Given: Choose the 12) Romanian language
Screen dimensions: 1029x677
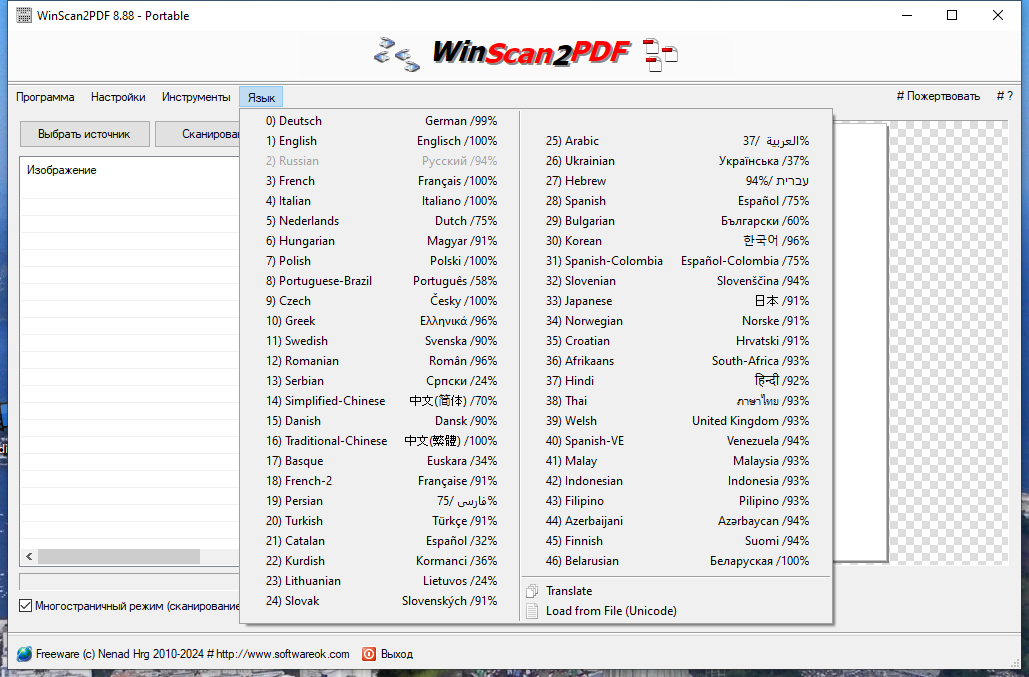Looking at the screenshot, I should point(381,361).
